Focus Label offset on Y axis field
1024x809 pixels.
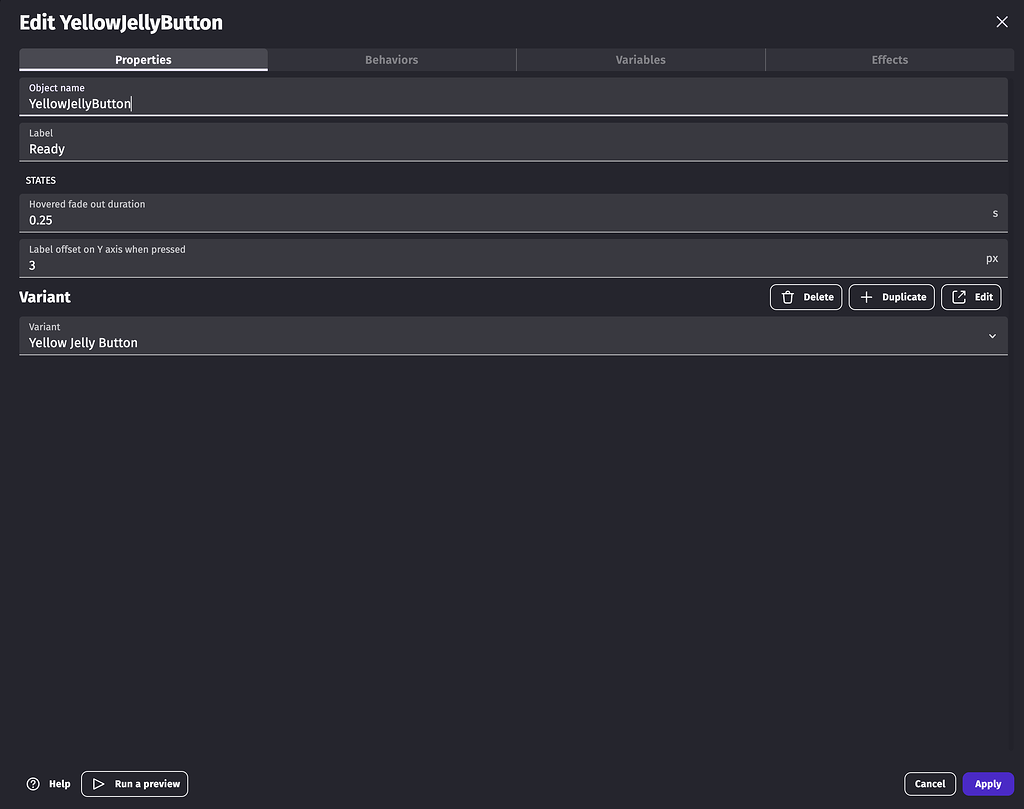coord(513,258)
